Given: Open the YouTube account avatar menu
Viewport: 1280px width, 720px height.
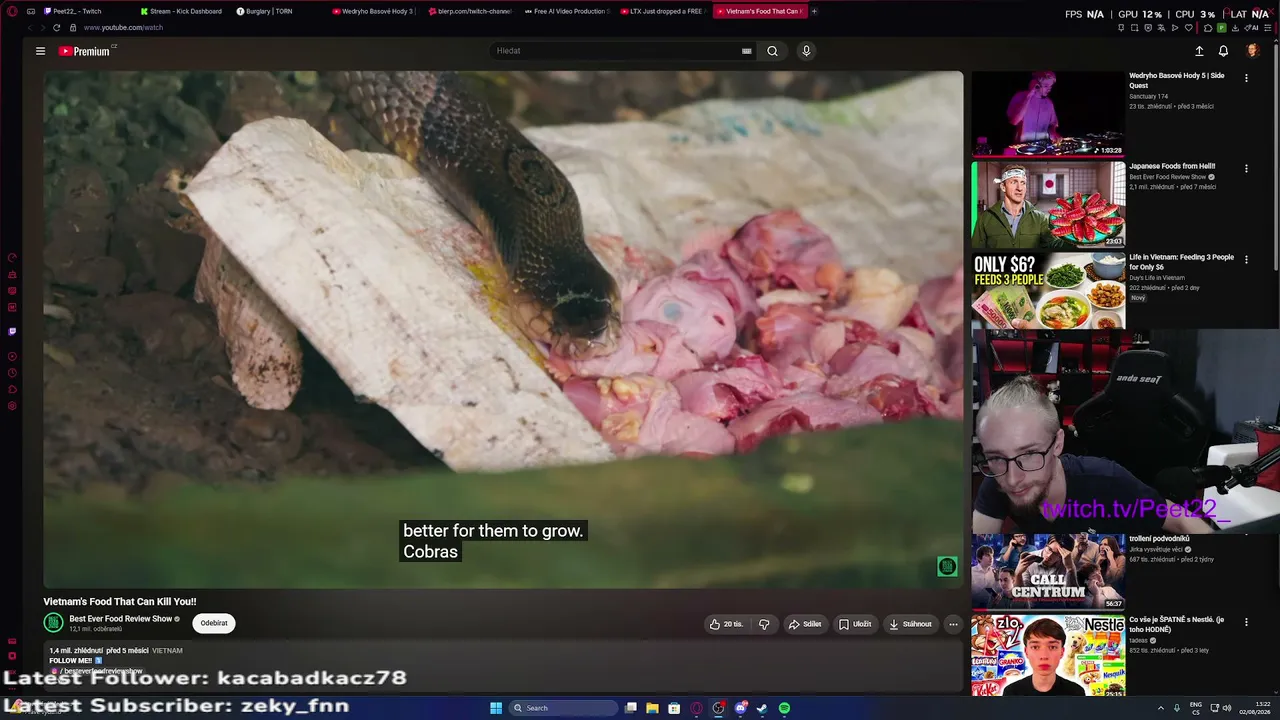Looking at the screenshot, I should coord(1252,51).
